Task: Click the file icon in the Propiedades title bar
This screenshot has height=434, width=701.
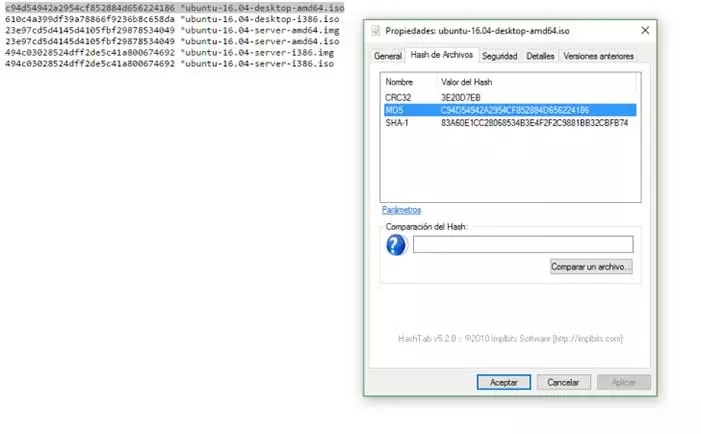Action: 376,32
